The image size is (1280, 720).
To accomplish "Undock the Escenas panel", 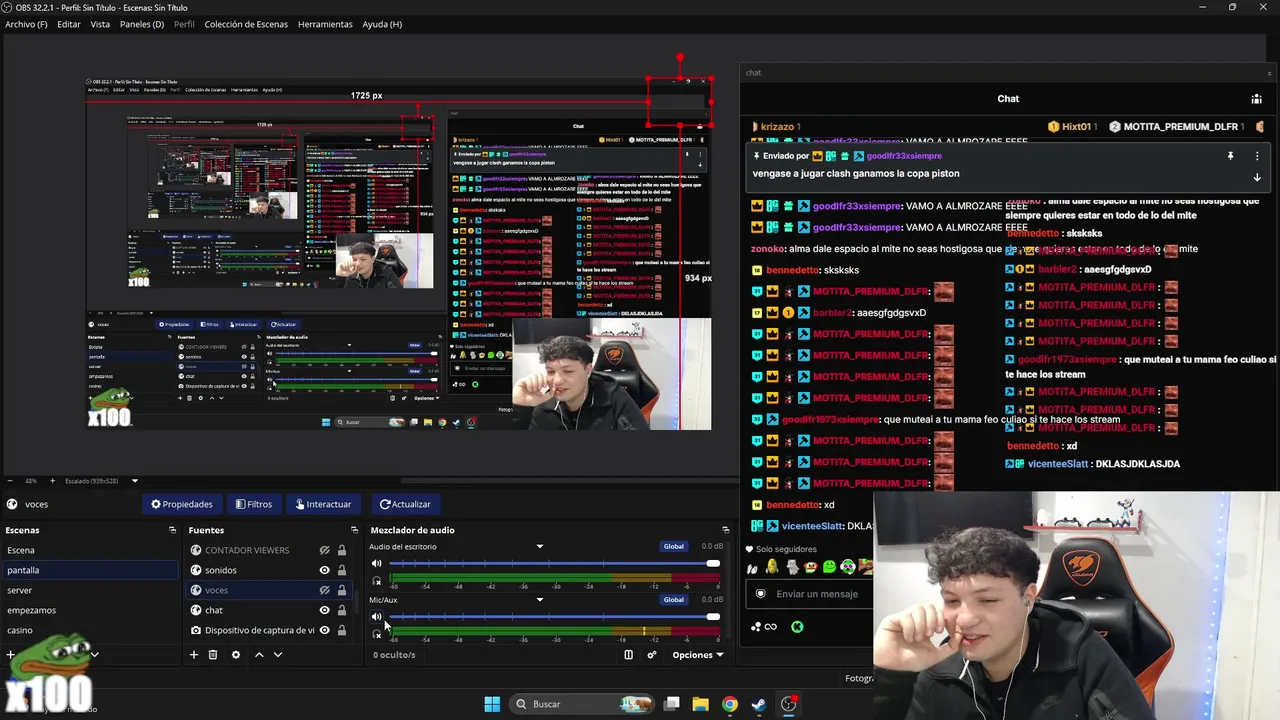I will click(172, 530).
